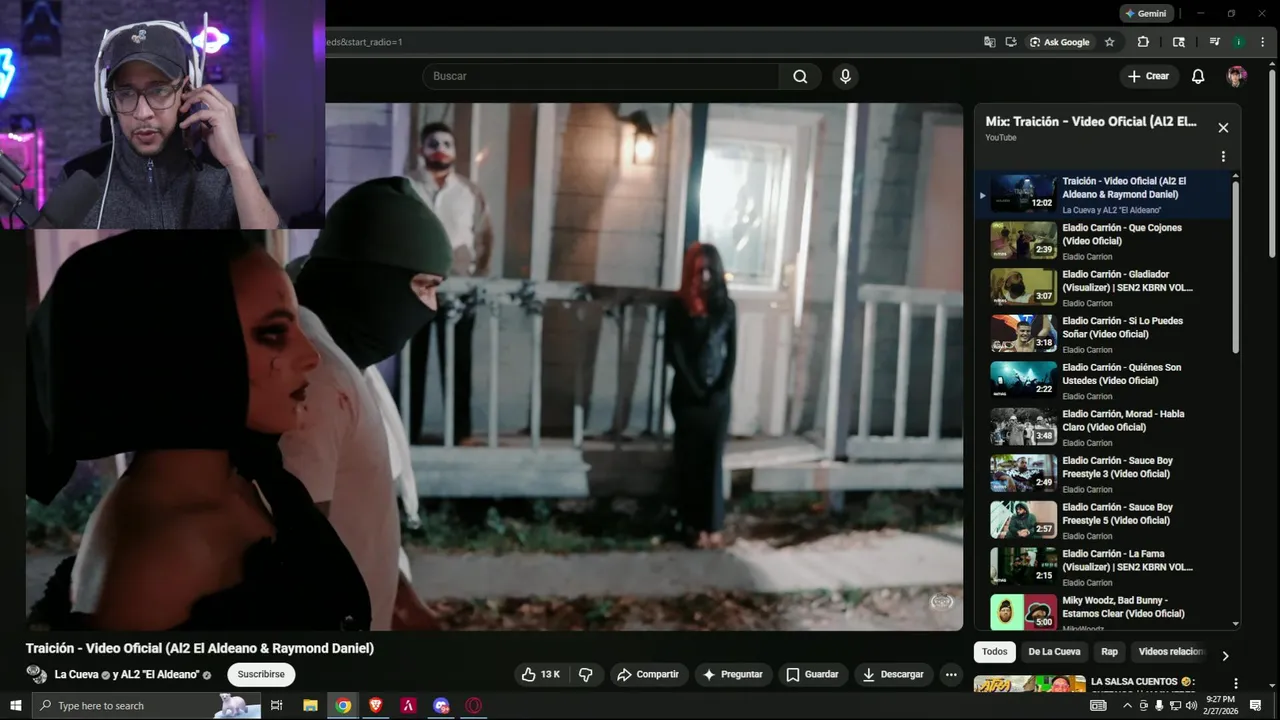Select the Videos relacionados chip
Viewport: 1280px width, 720px height.
click(x=1170, y=652)
